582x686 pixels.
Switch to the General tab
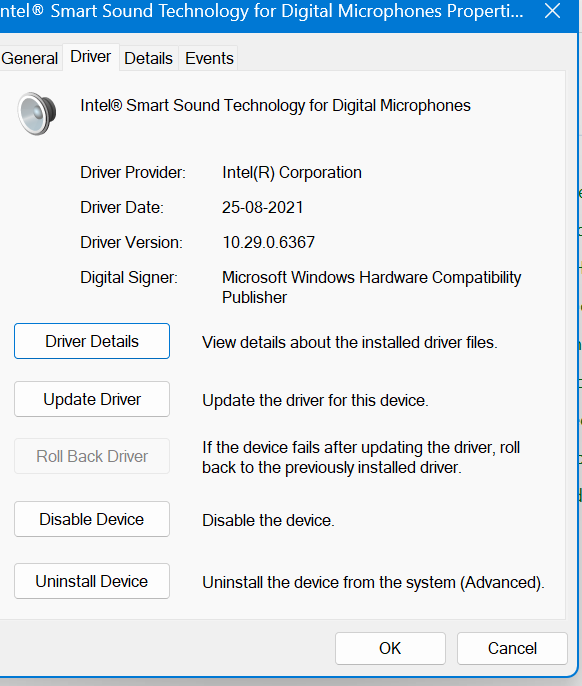click(x=29, y=58)
